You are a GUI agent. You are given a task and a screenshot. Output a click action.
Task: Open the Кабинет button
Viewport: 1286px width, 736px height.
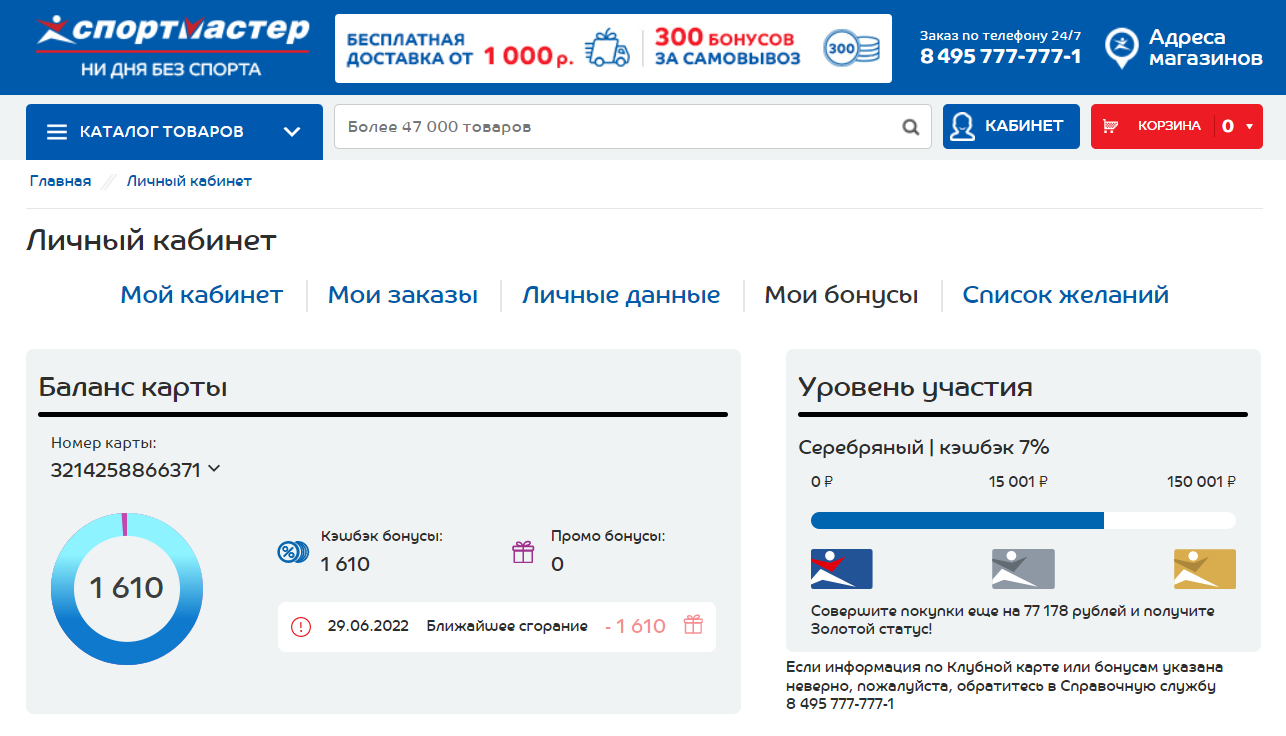pos(1011,127)
